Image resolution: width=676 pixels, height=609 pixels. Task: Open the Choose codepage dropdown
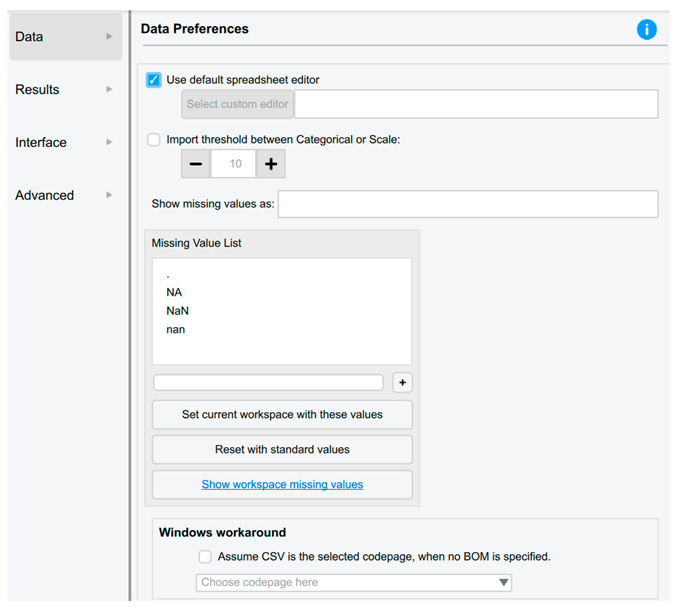(x=354, y=582)
